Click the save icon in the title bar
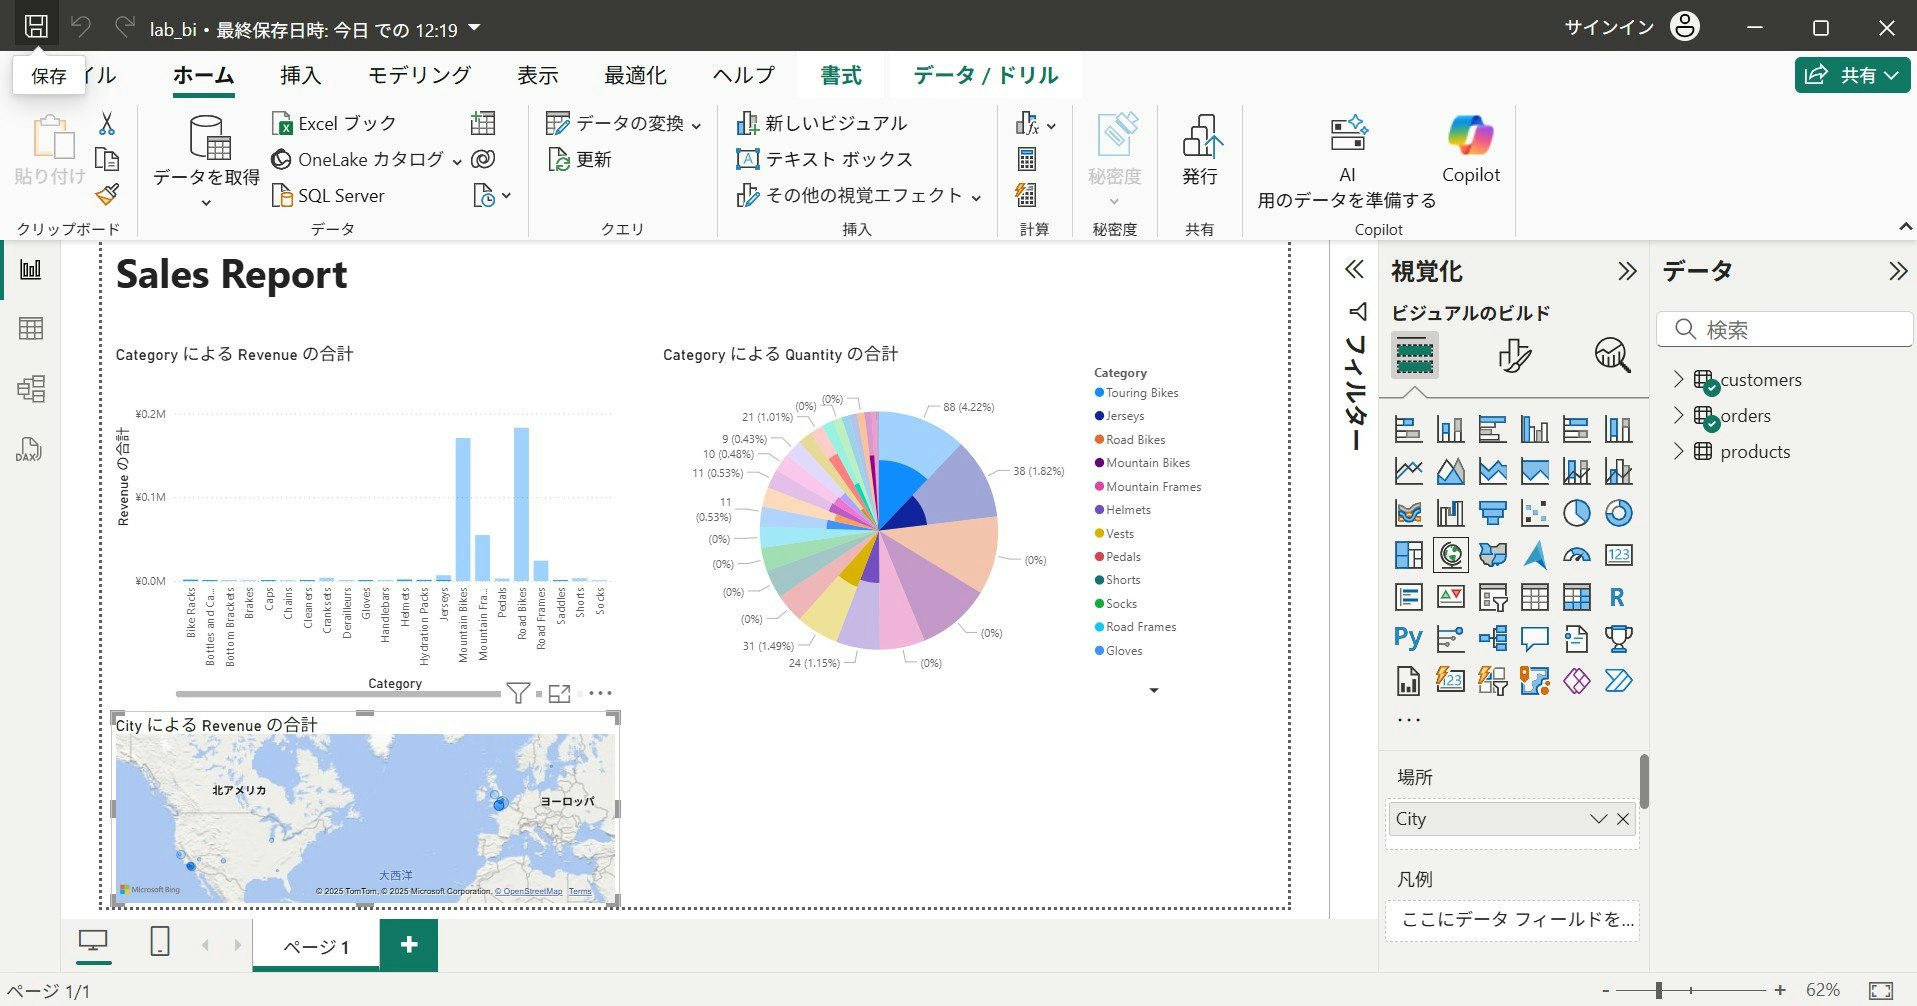1917x1006 pixels. click(x=36, y=26)
